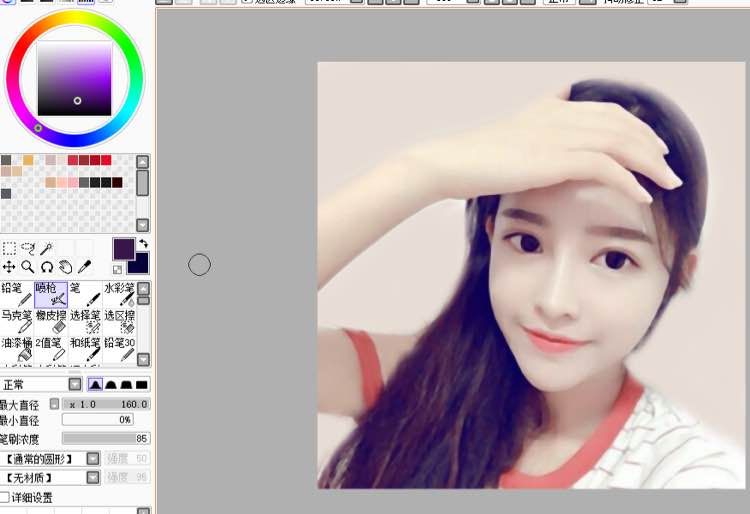
Task: Open the 正常 blending mode dropdown
Action: pos(75,384)
